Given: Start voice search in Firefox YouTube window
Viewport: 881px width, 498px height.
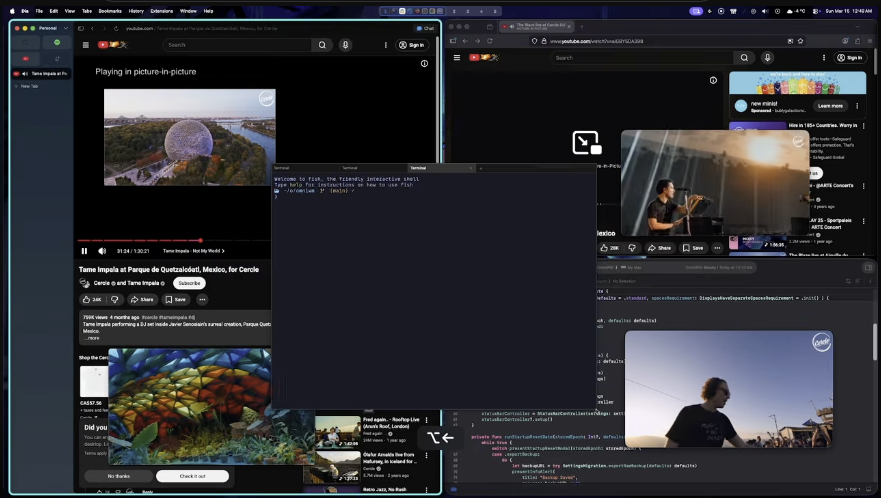Looking at the screenshot, I should [x=767, y=57].
